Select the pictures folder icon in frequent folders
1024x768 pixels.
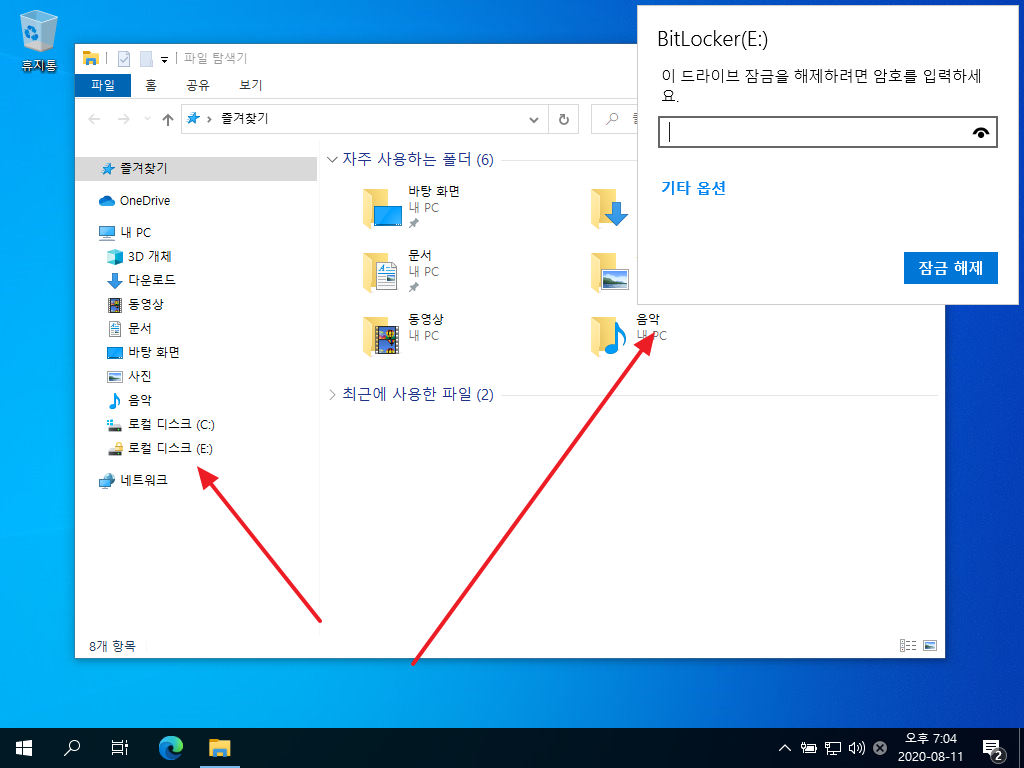[x=609, y=273]
